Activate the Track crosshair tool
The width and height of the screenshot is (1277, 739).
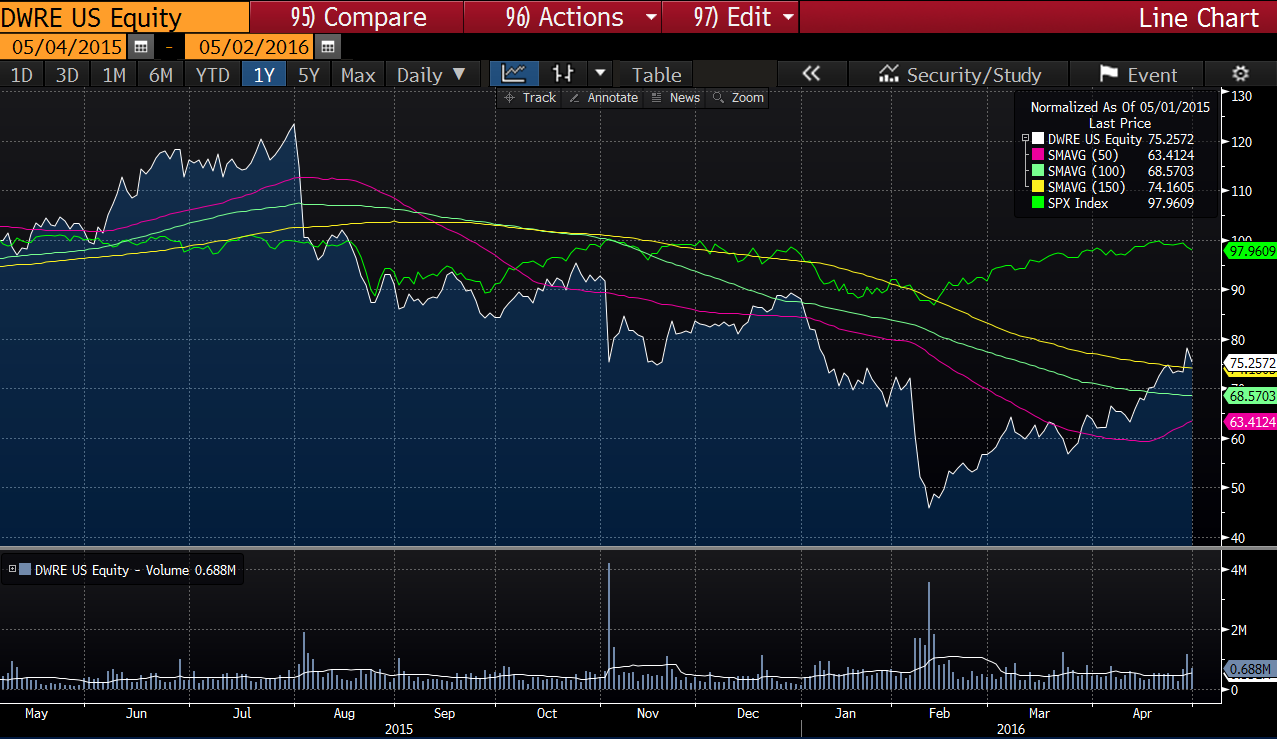[x=530, y=97]
